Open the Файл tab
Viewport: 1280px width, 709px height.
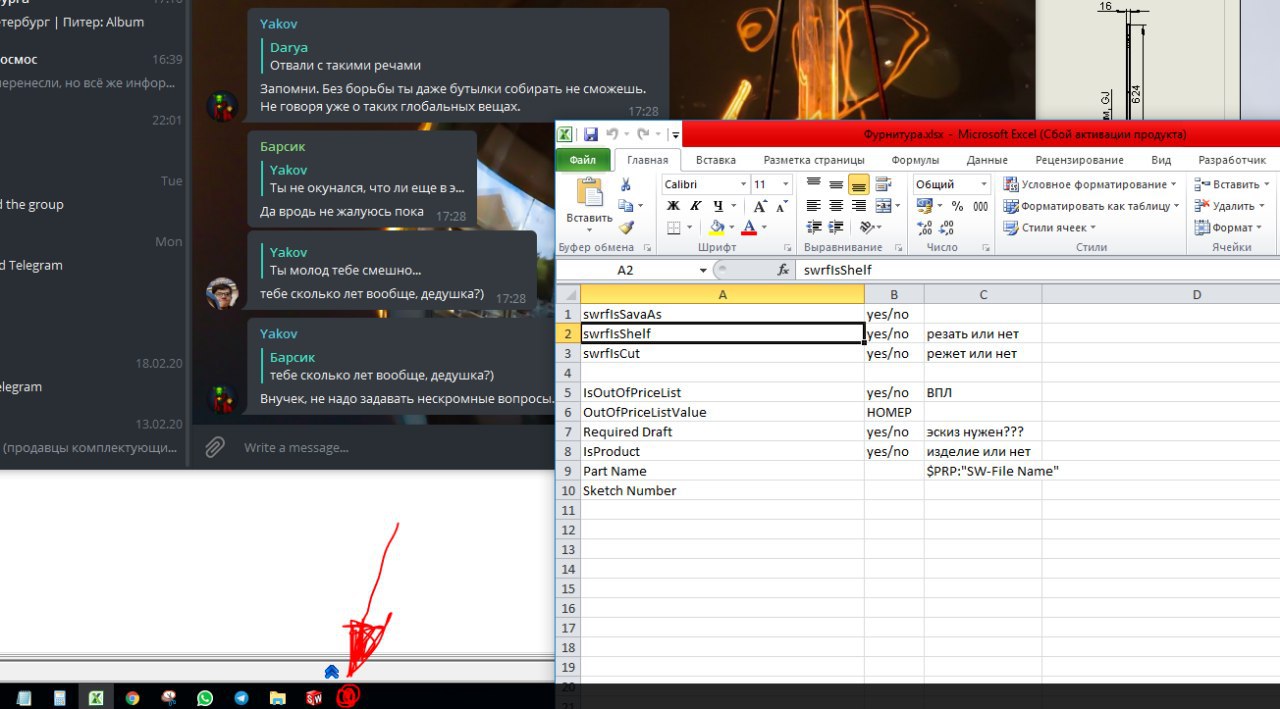pos(583,160)
